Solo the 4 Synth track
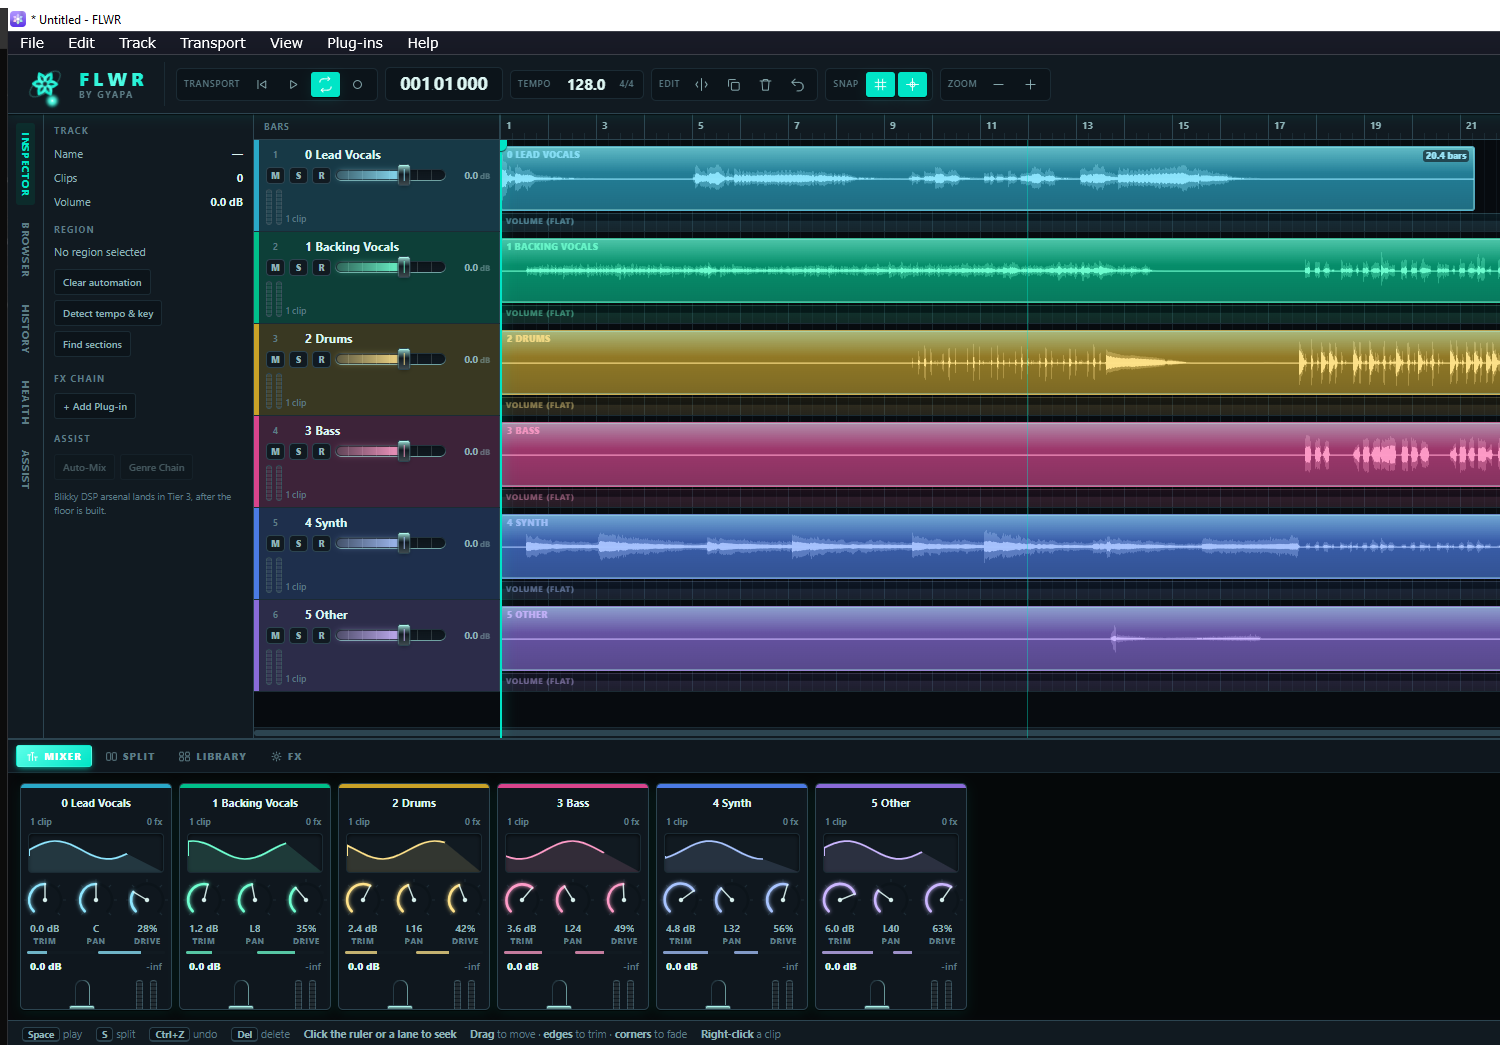 coord(298,544)
